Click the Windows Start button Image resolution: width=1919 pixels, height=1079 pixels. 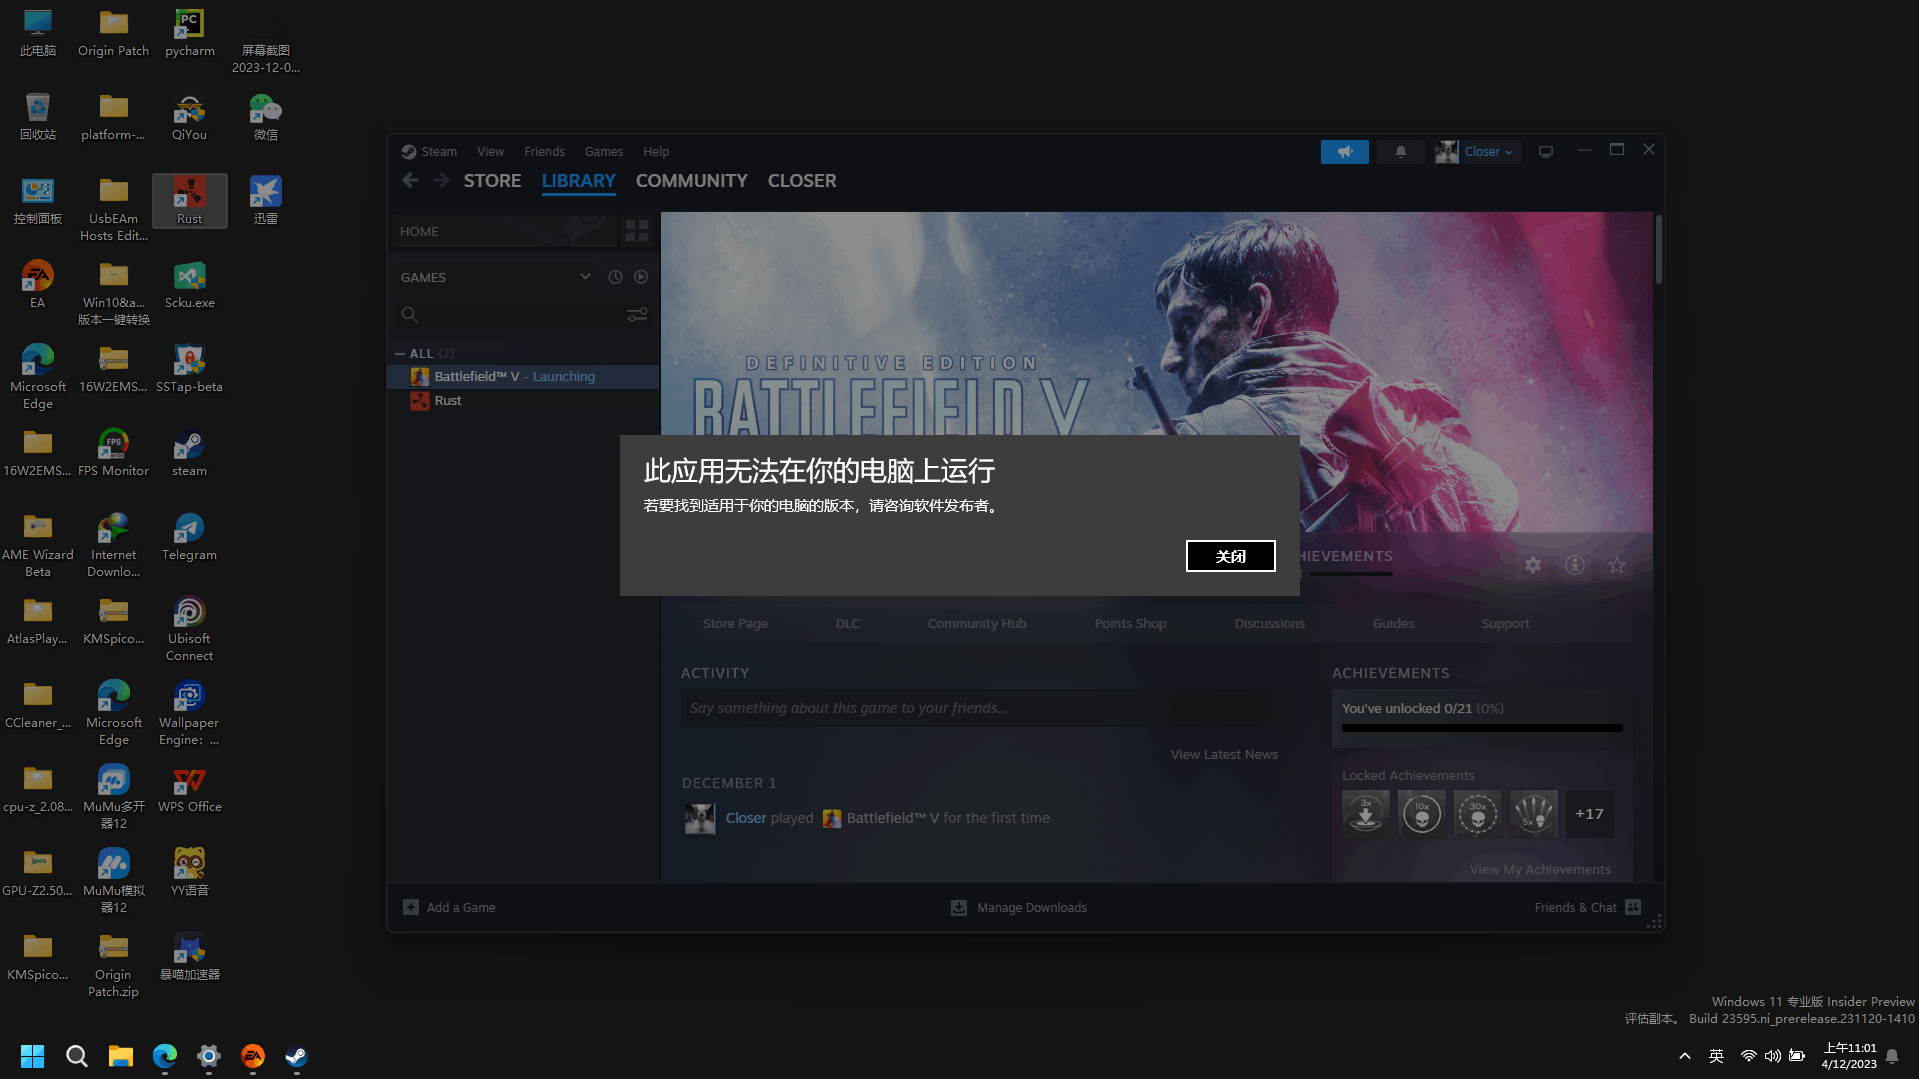pos(32,1056)
